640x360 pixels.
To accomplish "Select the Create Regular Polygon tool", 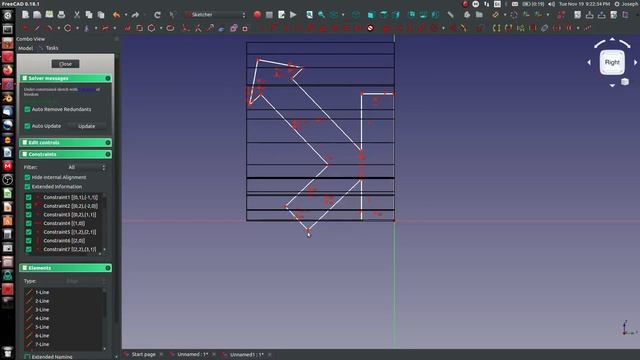I will [x=151, y=28].
